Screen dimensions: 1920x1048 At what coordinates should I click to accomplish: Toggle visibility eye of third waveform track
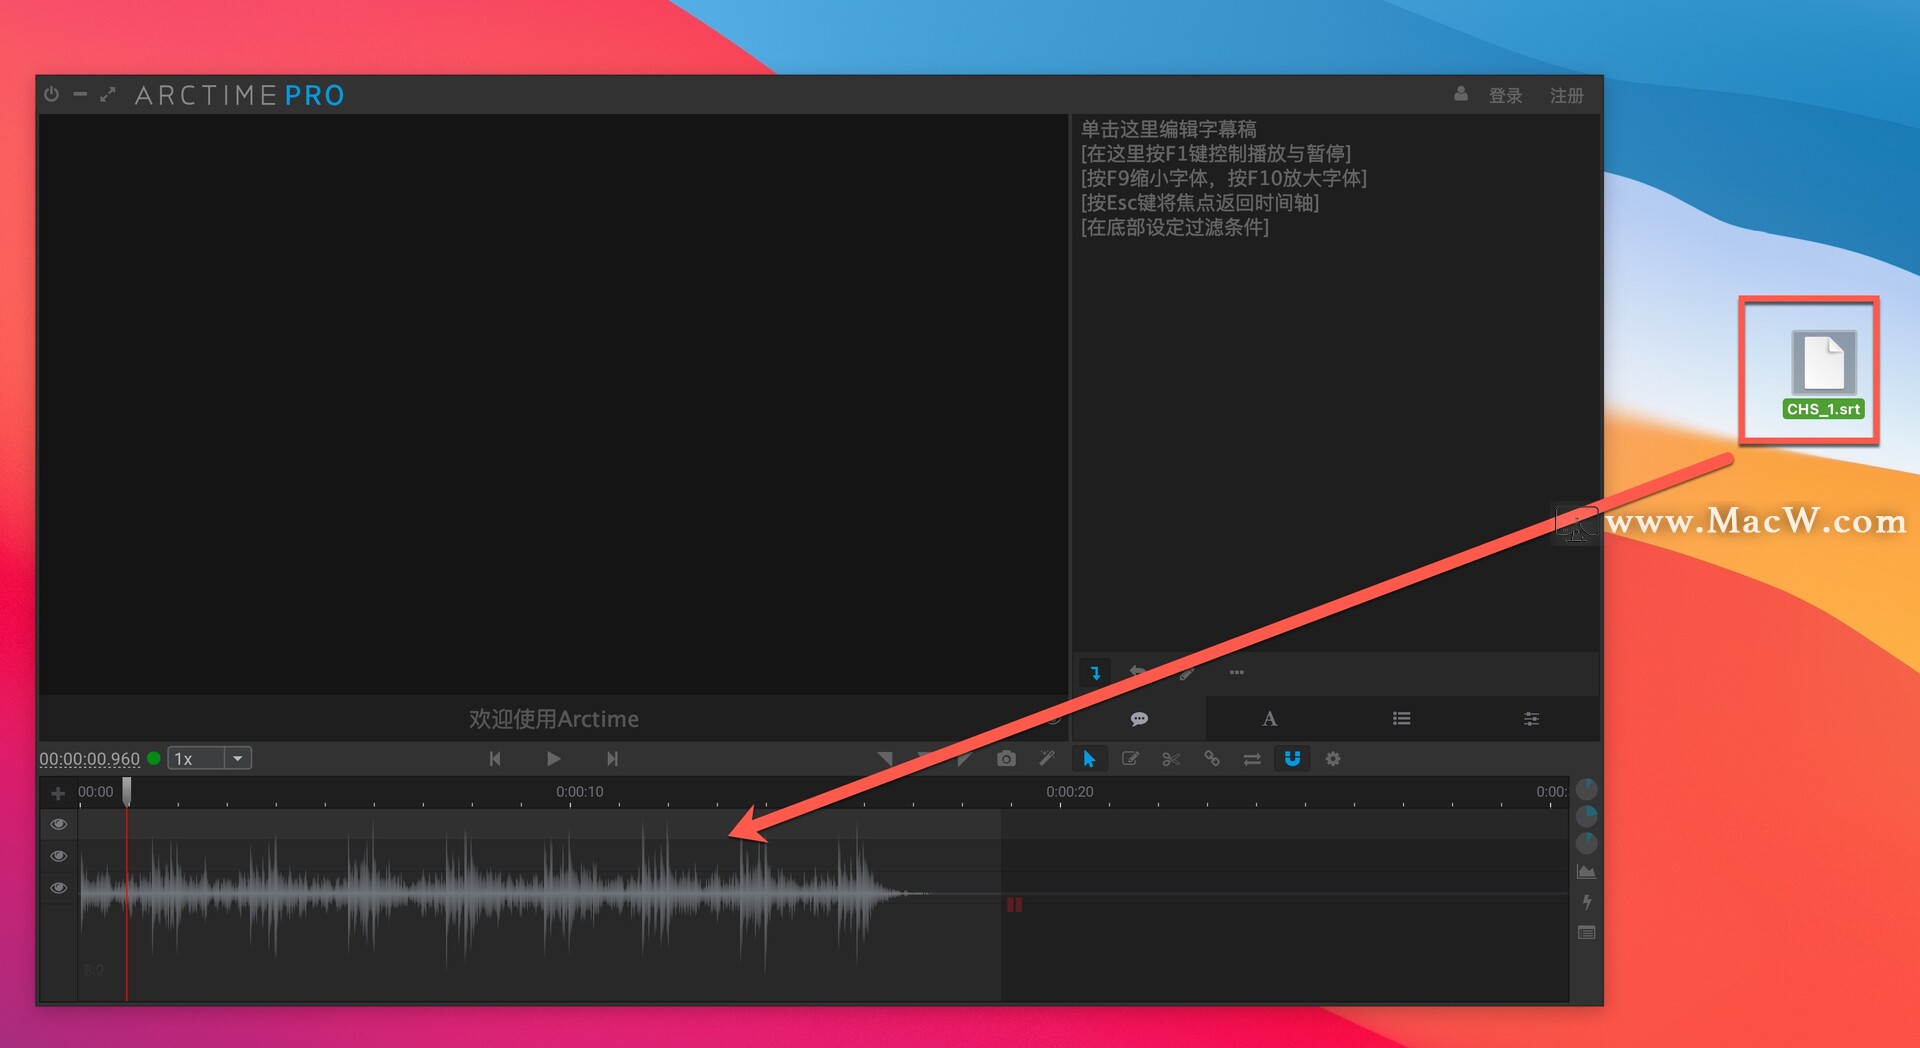pyautogui.click(x=59, y=888)
